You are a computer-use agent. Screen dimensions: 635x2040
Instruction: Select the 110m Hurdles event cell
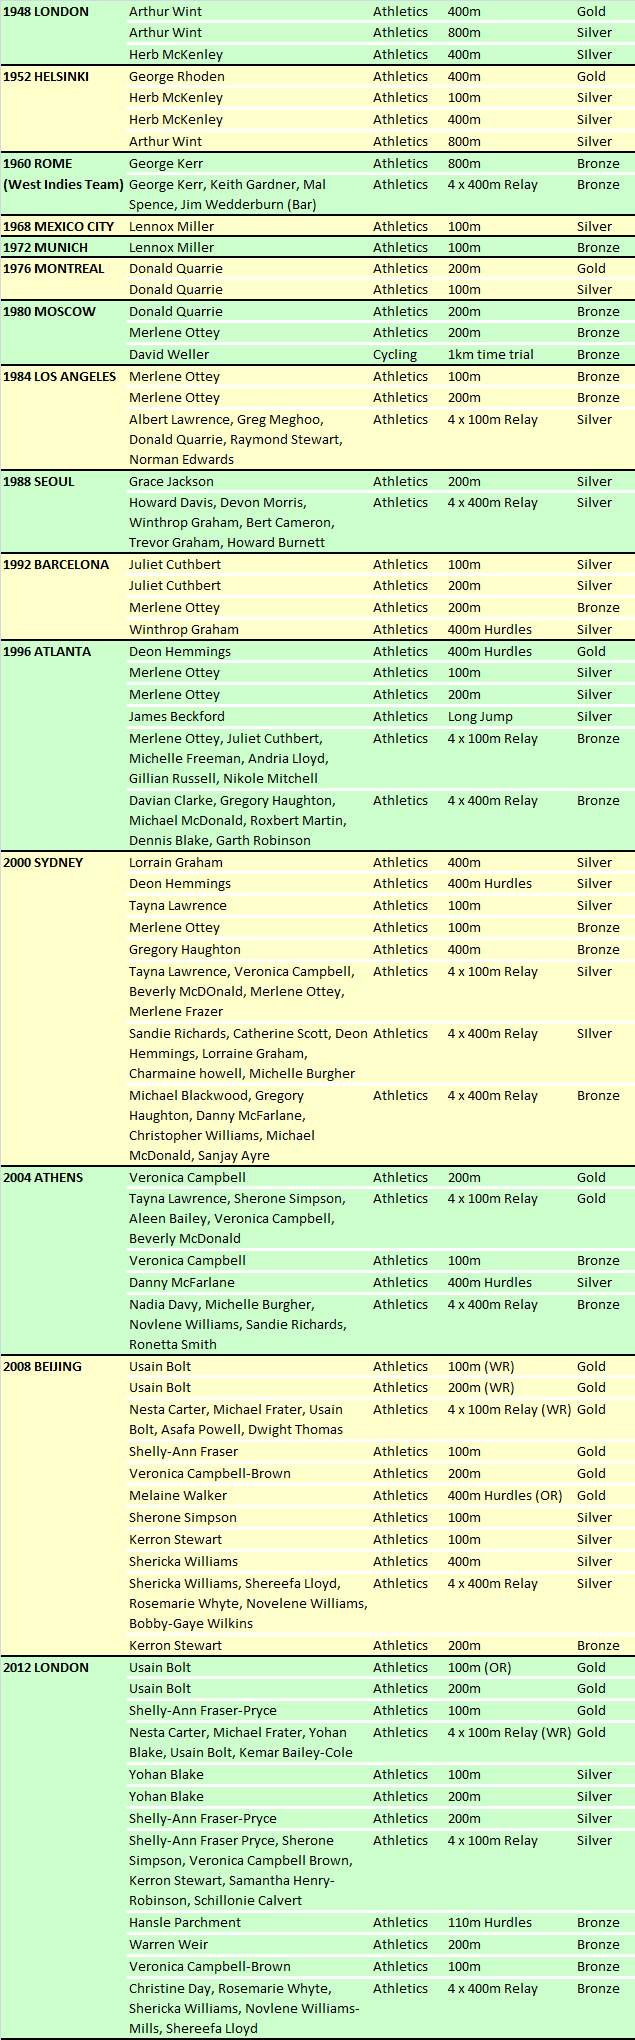[490, 1923]
